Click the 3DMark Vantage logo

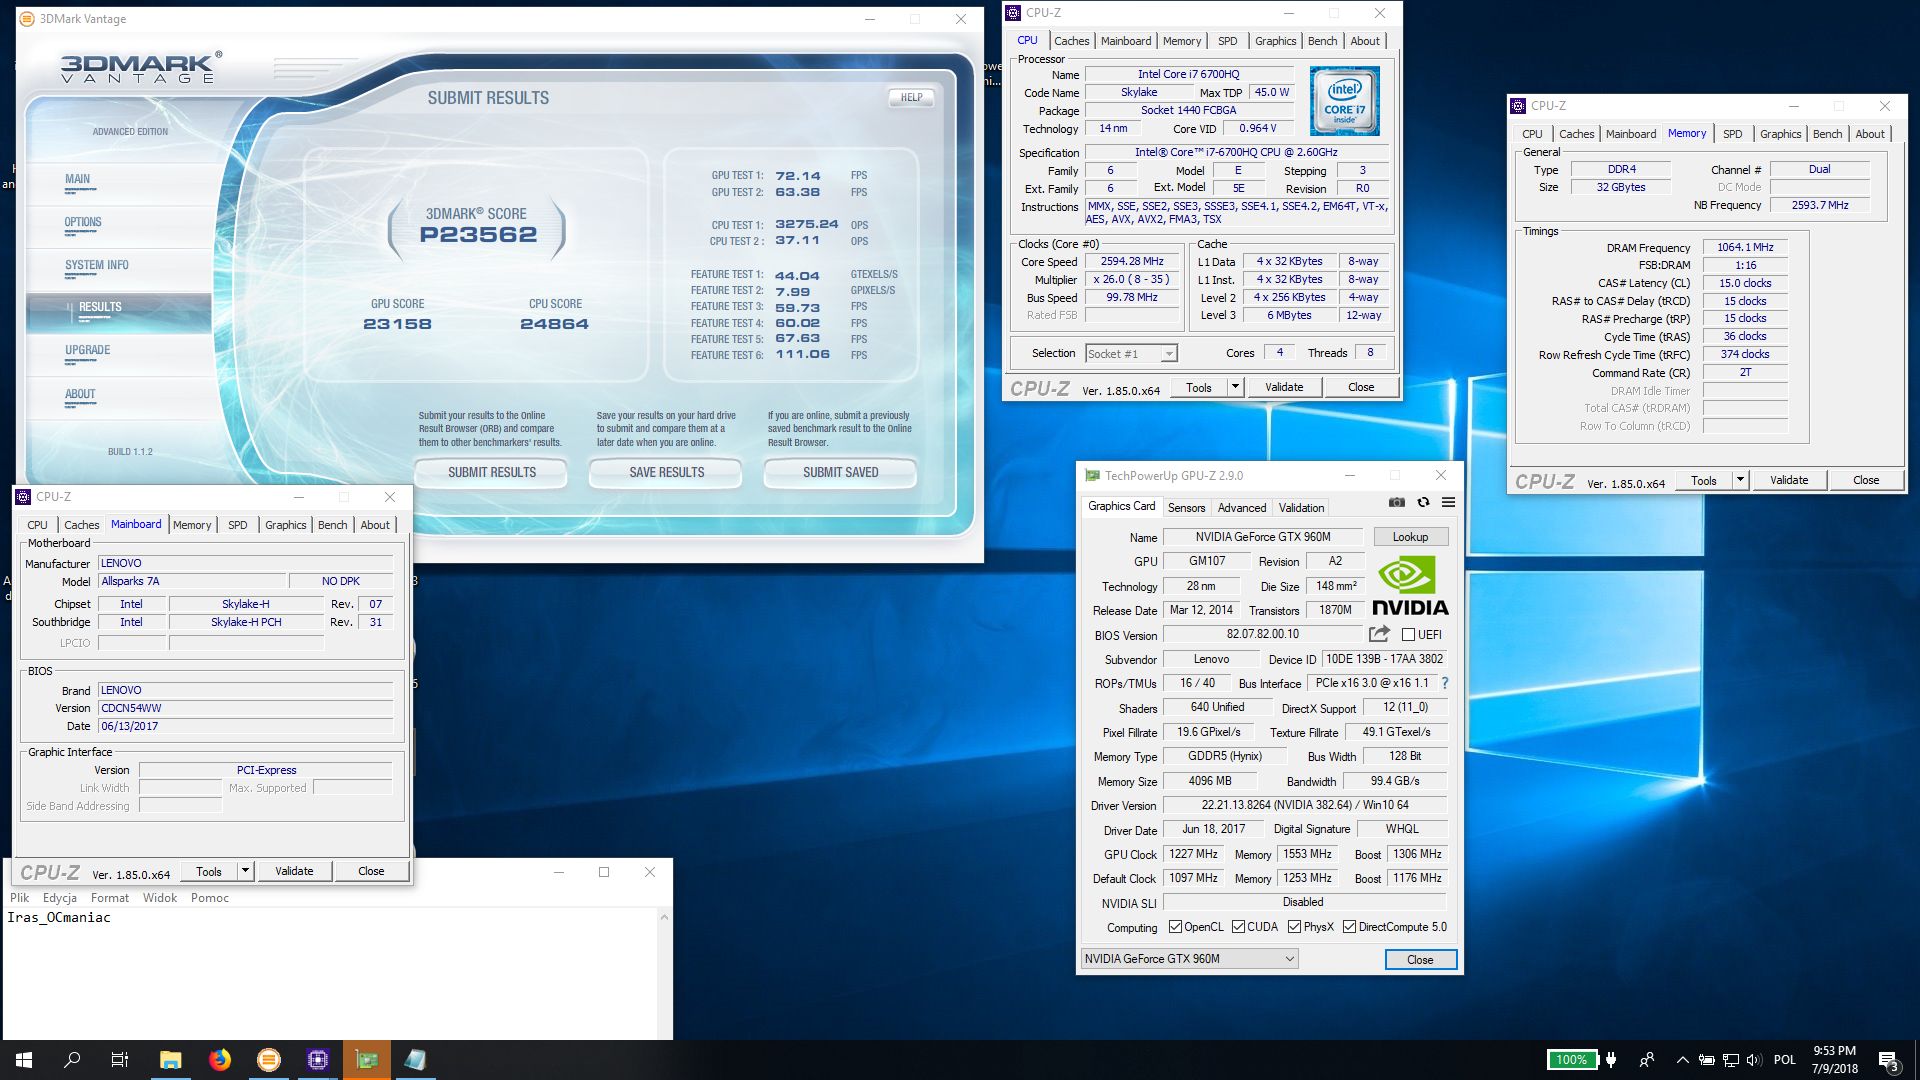(141, 67)
